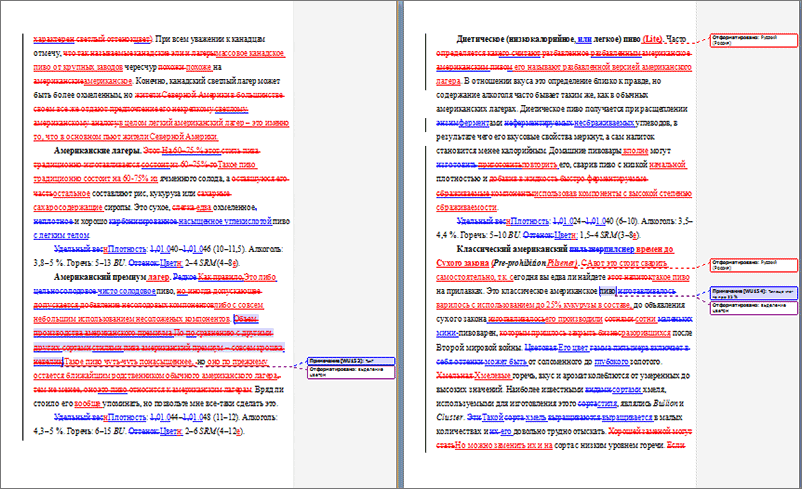Place cursor in heading 'Американские лагеры.'
This screenshot has height=489, width=802.
[x=97, y=151]
